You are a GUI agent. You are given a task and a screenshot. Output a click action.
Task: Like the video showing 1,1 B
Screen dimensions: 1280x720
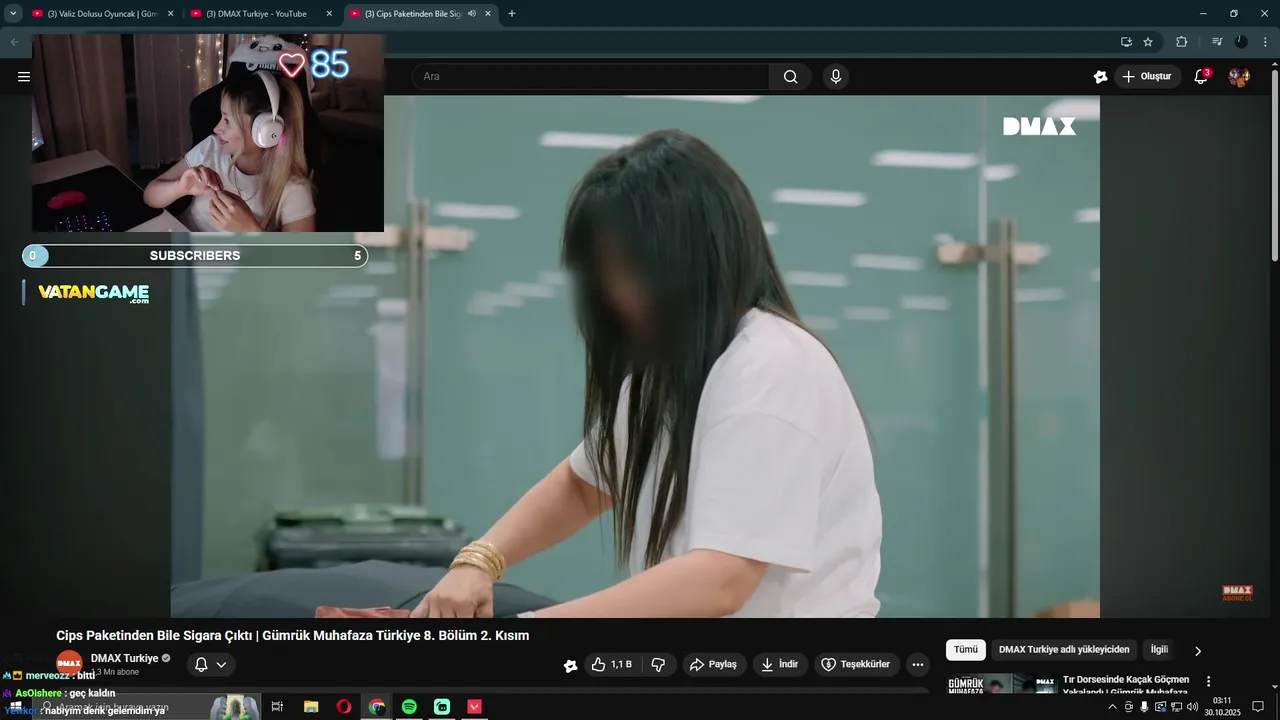pos(611,665)
